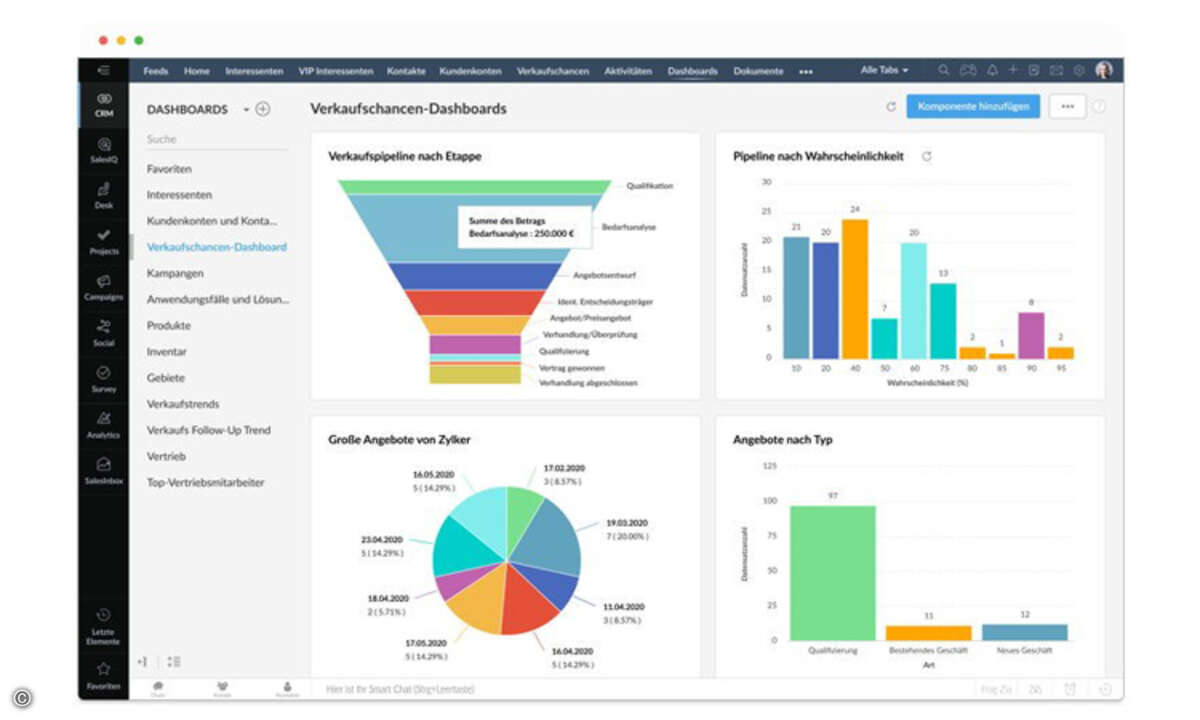
Task: Open the Campaigns app in the sidebar
Action: (x=104, y=287)
